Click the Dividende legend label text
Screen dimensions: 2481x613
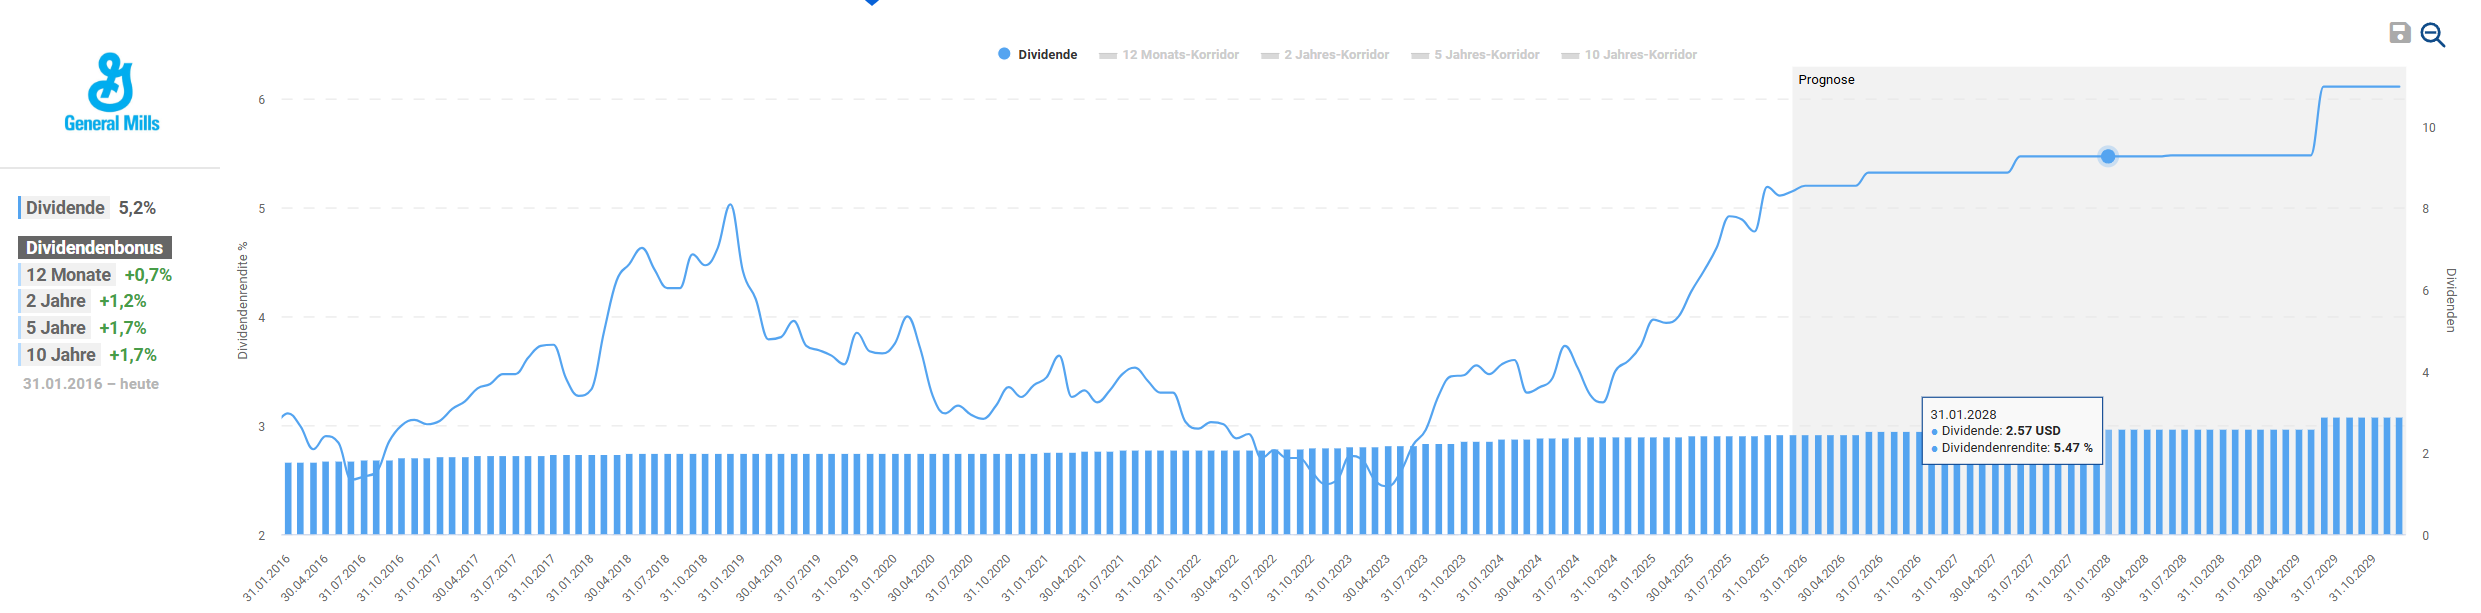1047,55
